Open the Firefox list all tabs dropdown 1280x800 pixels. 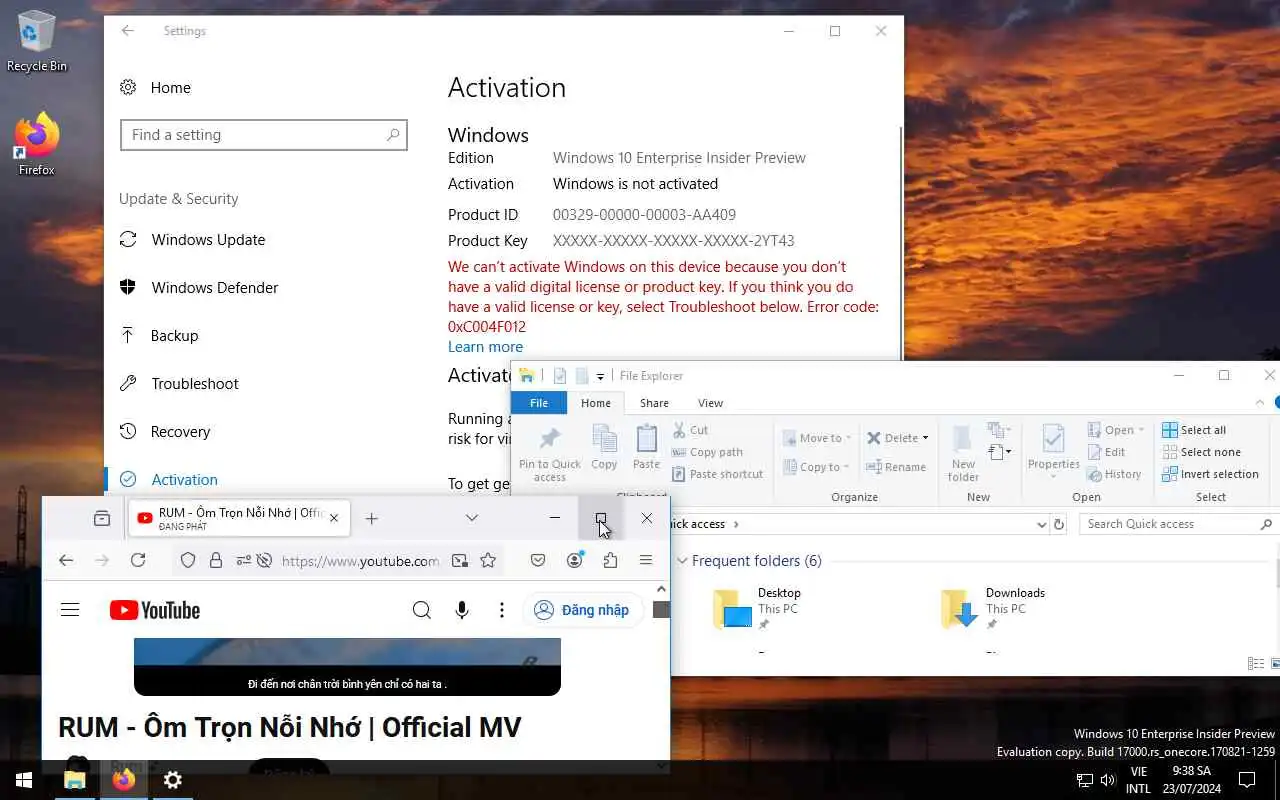[x=472, y=518]
